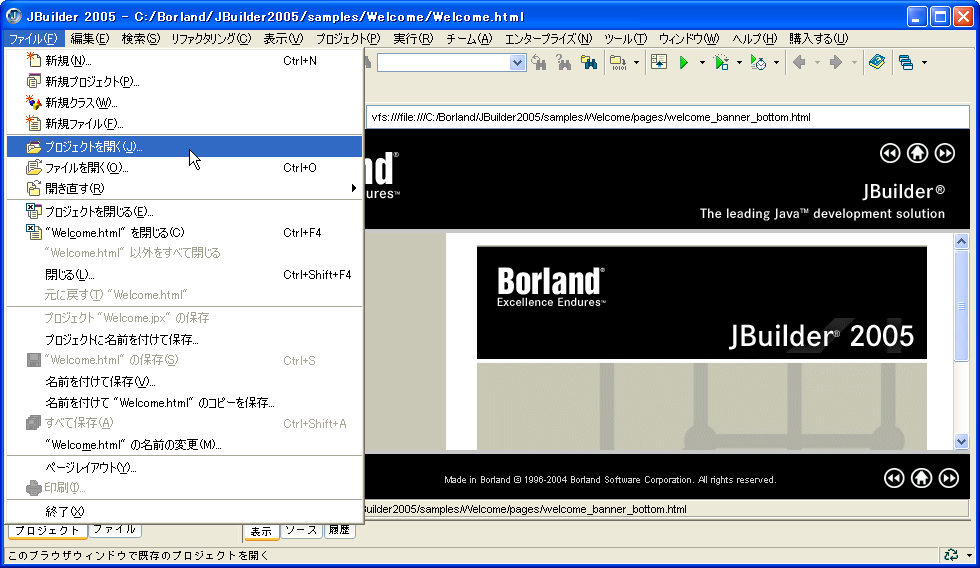
Task: Click the forward icon in top banner
Action: tap(944, 153)
